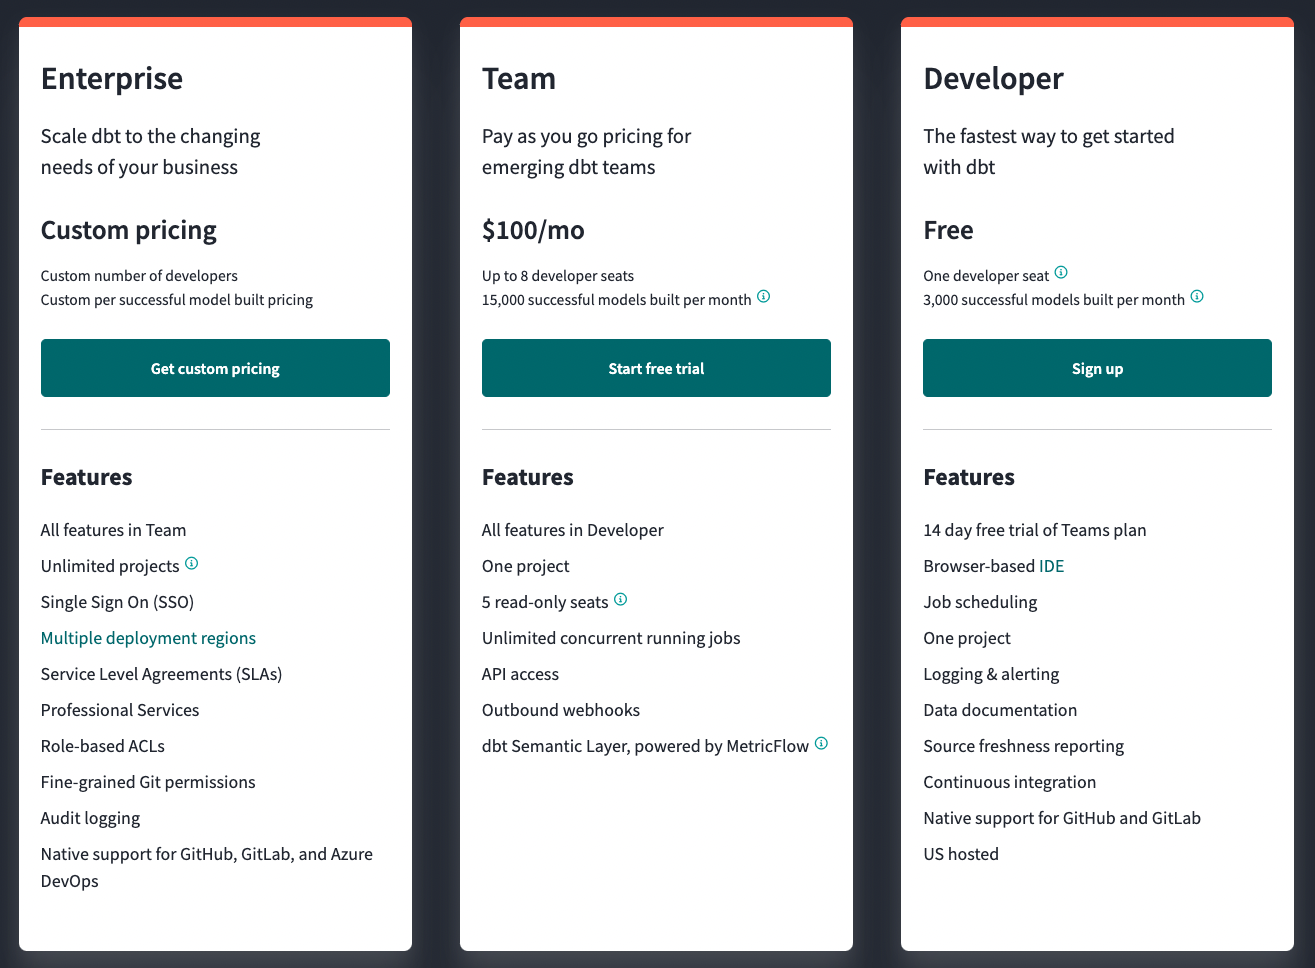Viewport: 1315px width, 968px height.
Task: Click 'Continuous integration' feature
Action: [x=1010, y=782]
